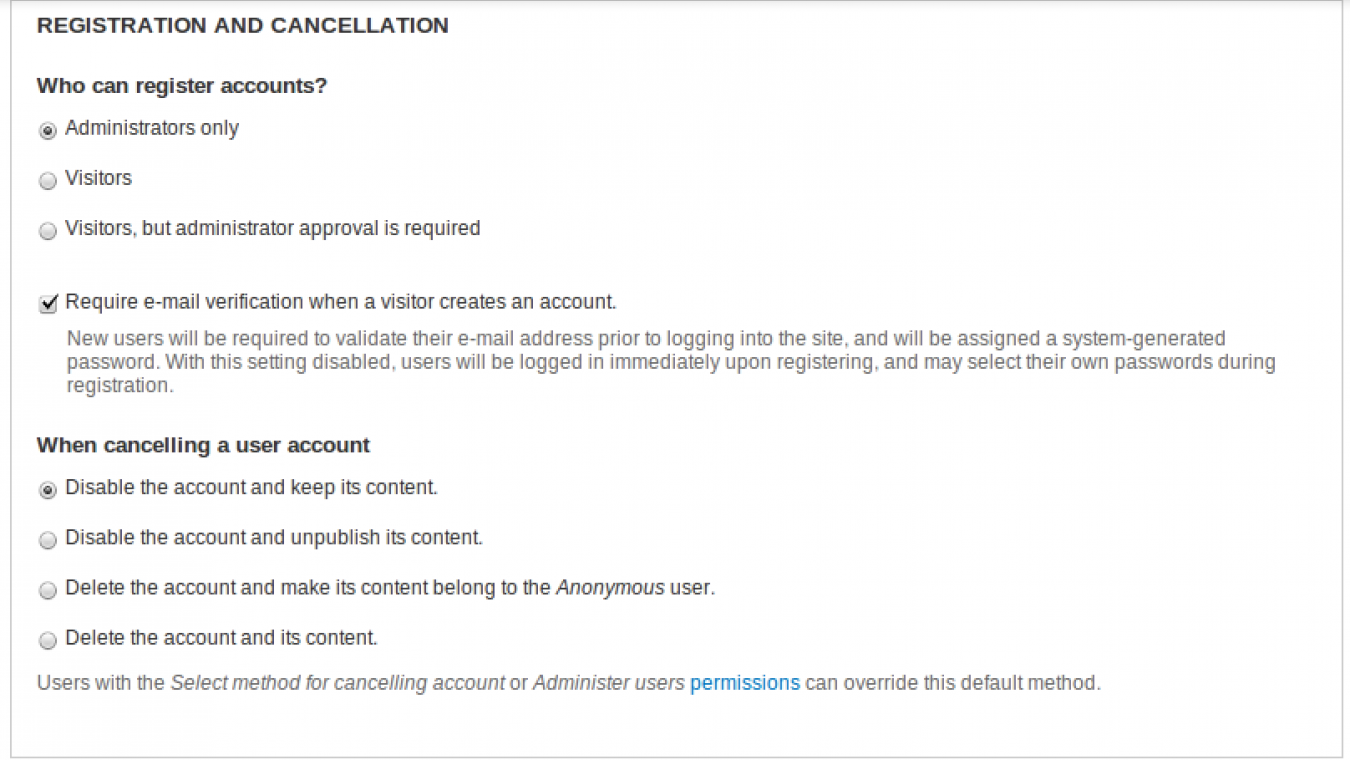
Task: Click the REGISTRATION AND CANCELLATION section title
Action: tap(242, 25)
